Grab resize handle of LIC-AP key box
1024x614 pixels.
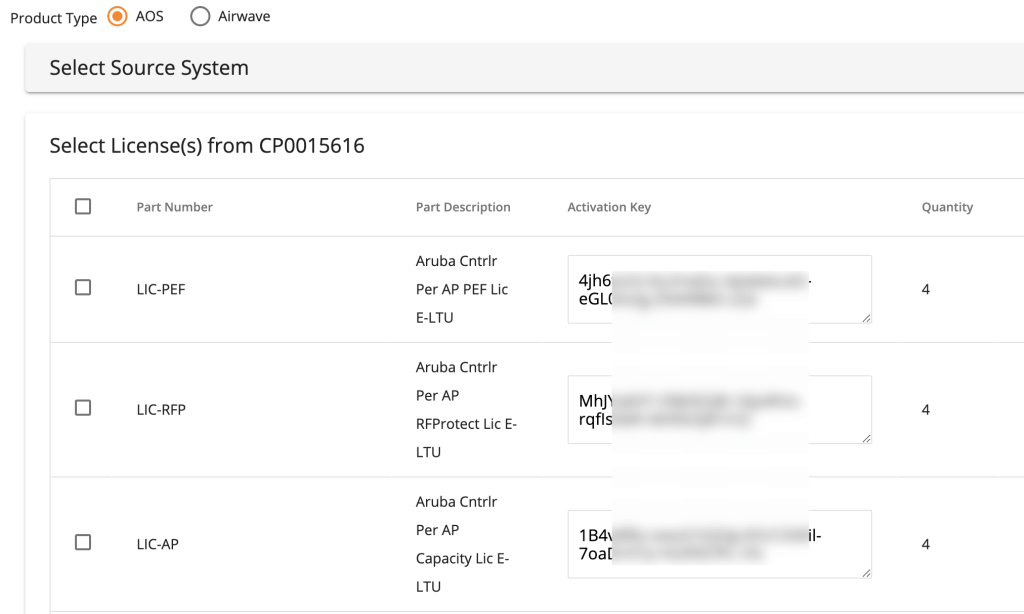(x=866, y=573)
